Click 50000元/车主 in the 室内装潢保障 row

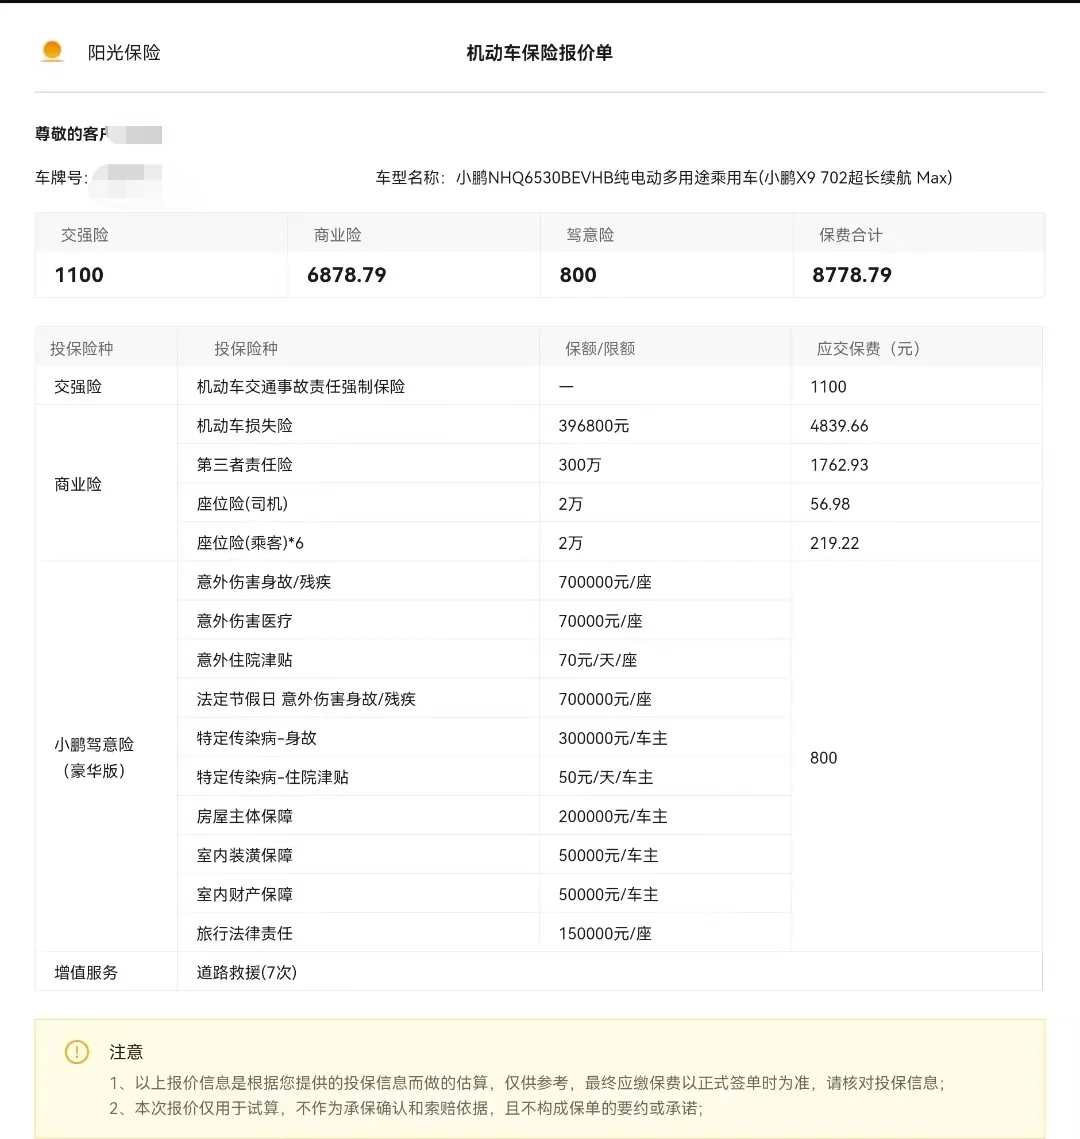[609, 856]
